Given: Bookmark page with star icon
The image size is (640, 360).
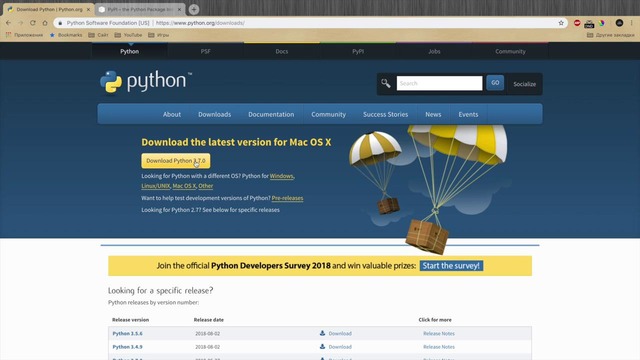Looking at the screenshot, I should [561, 23].
